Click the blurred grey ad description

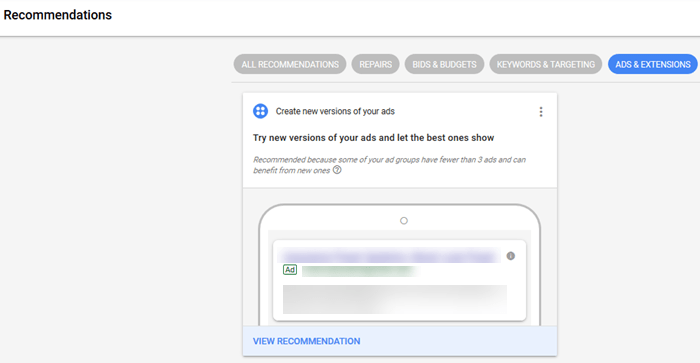coord(395,299)
